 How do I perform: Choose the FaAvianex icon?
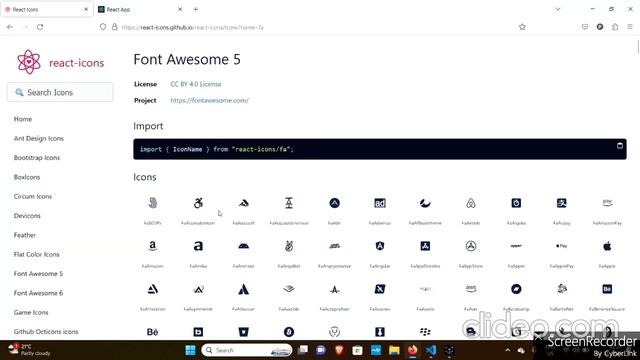point(380,289)
